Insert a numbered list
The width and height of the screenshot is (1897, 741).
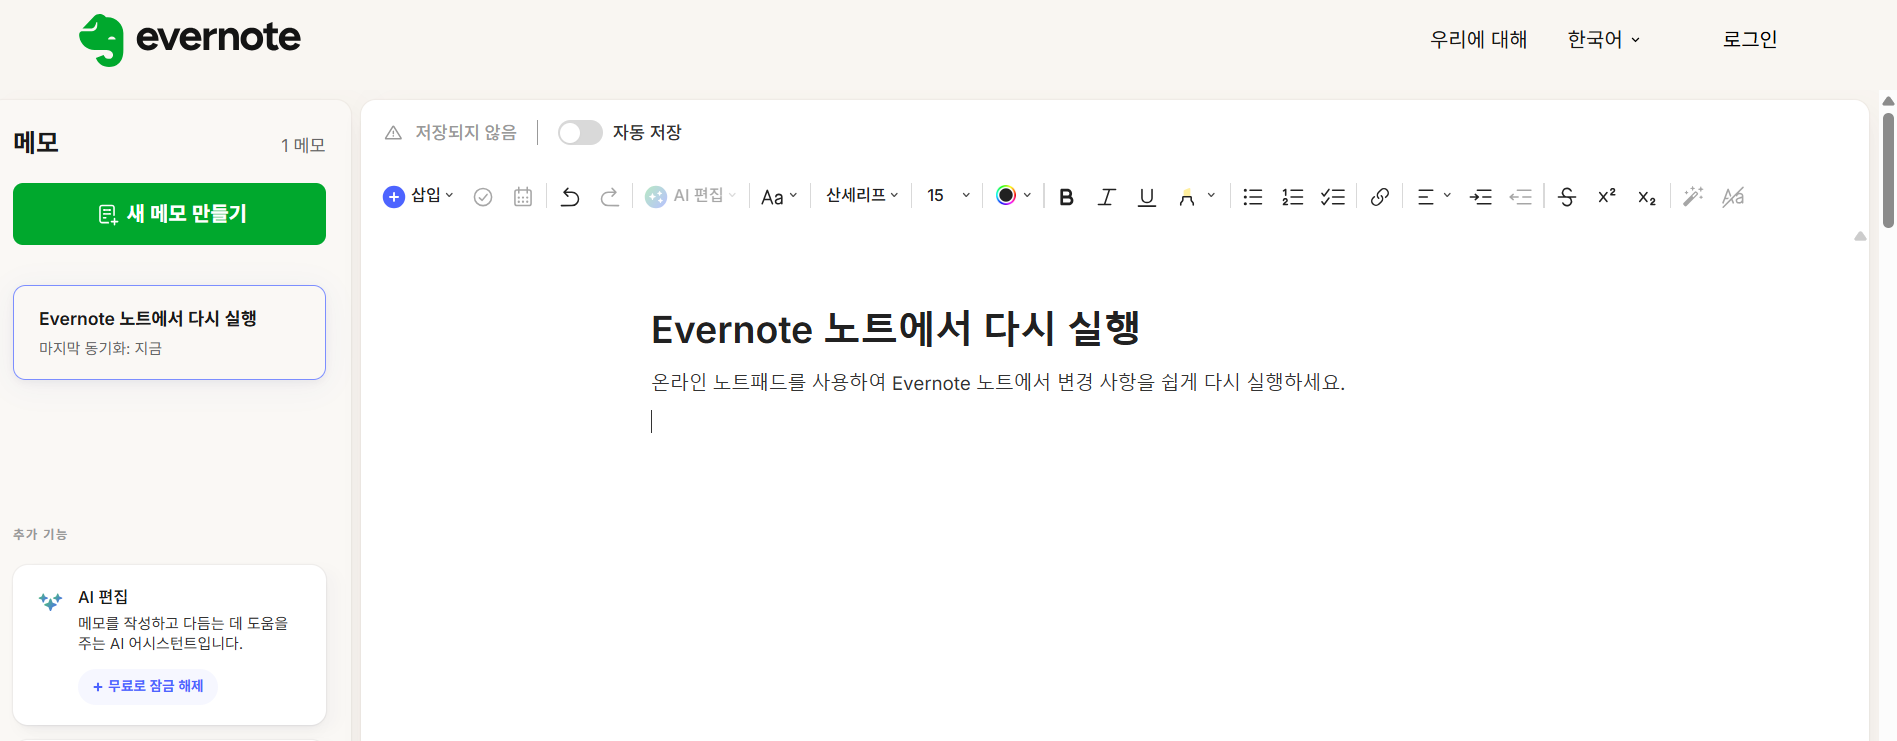(1293, 197)
